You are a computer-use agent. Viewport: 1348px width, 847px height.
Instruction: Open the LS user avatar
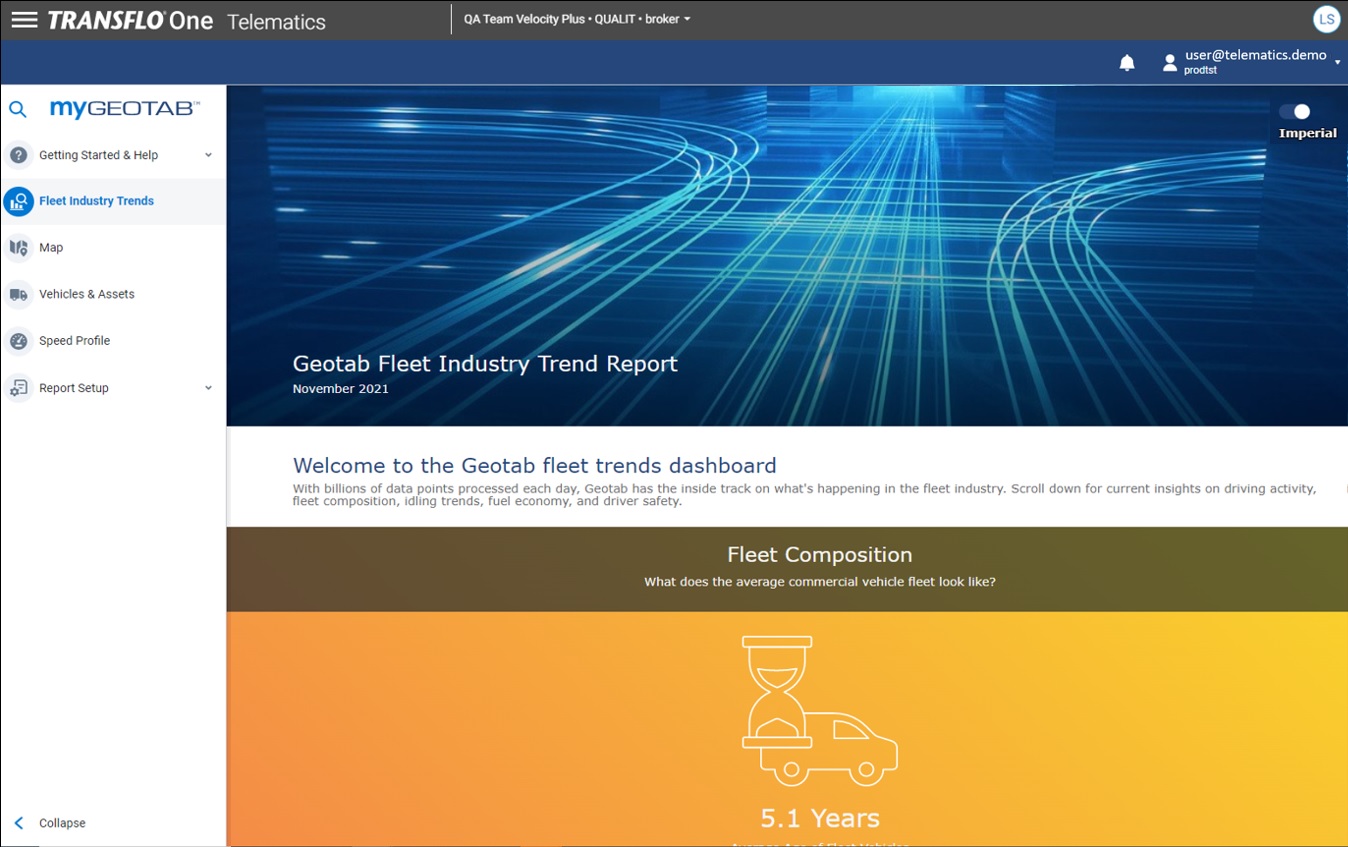(x=1326, y=19)
